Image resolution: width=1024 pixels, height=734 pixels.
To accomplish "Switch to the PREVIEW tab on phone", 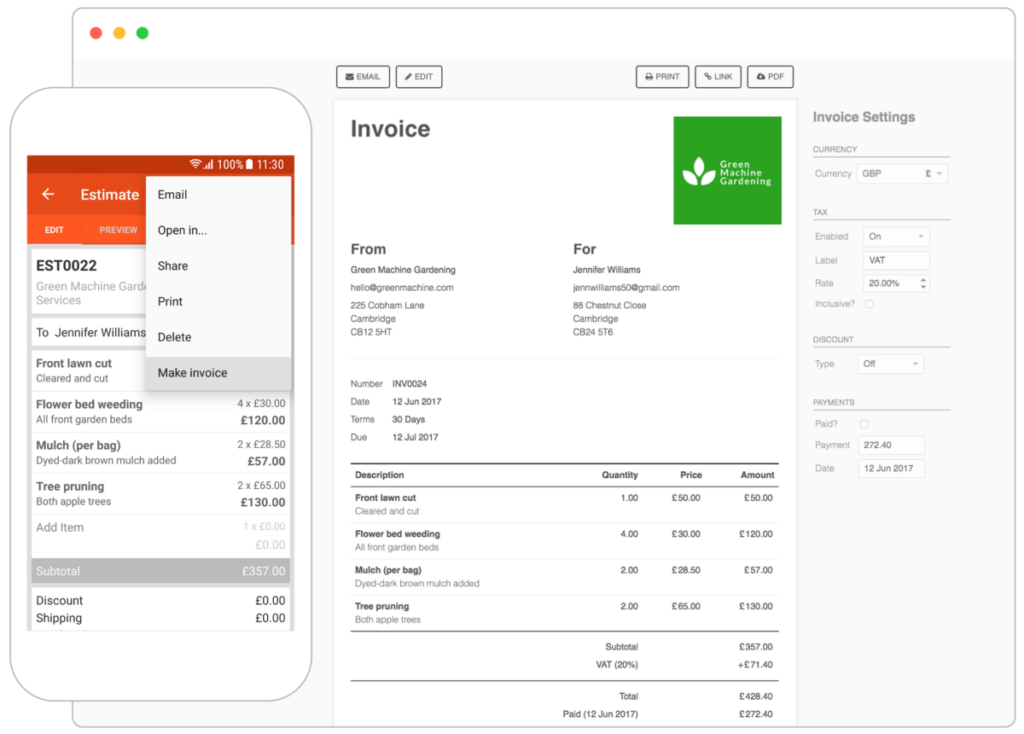I will pos(118,230).
